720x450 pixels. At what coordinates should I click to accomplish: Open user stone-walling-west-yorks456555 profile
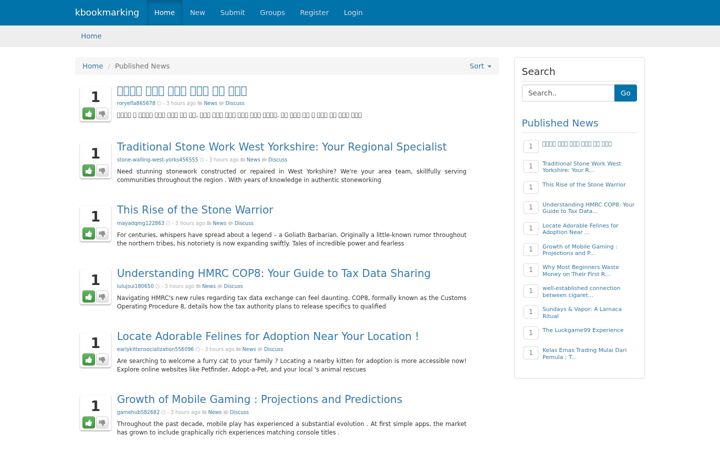coord(157,160)
